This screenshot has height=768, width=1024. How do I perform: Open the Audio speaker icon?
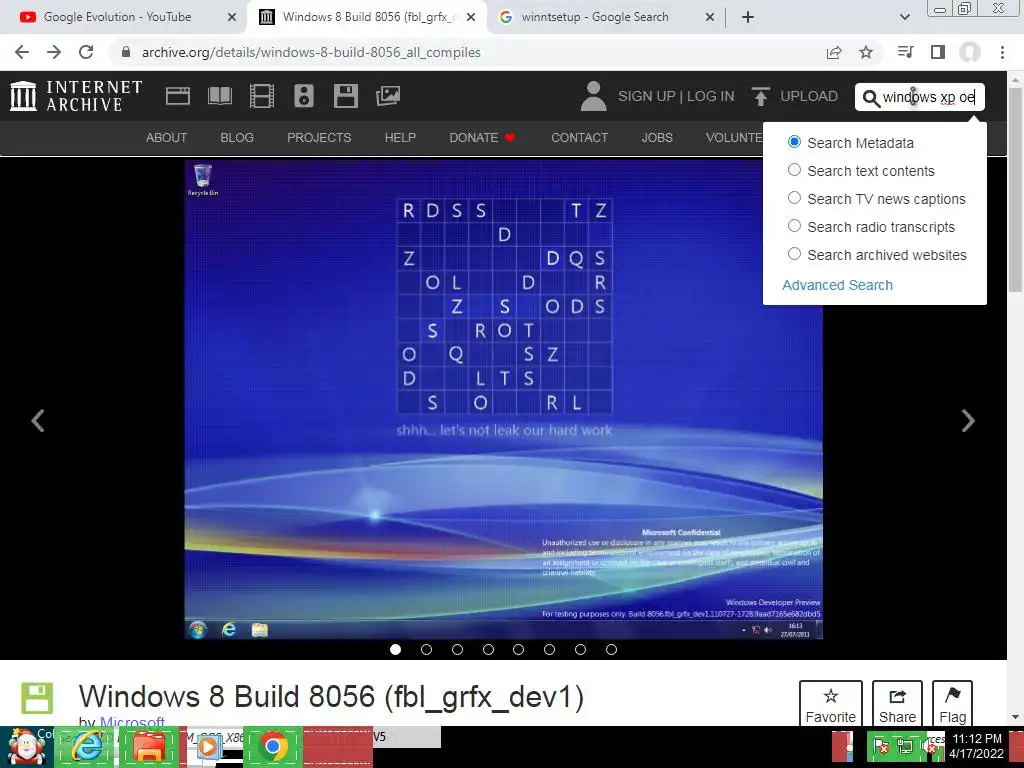tap(304, 96)
